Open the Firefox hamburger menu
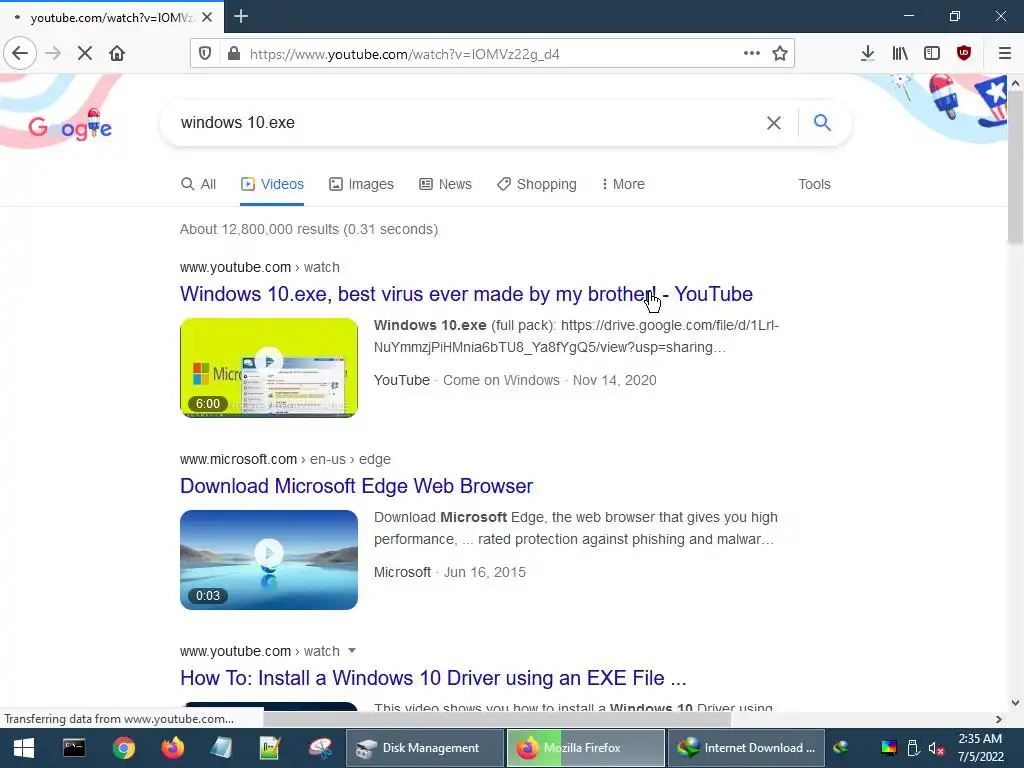Viewport: 1024px width, 768px height. click(x=1005, y=54)
